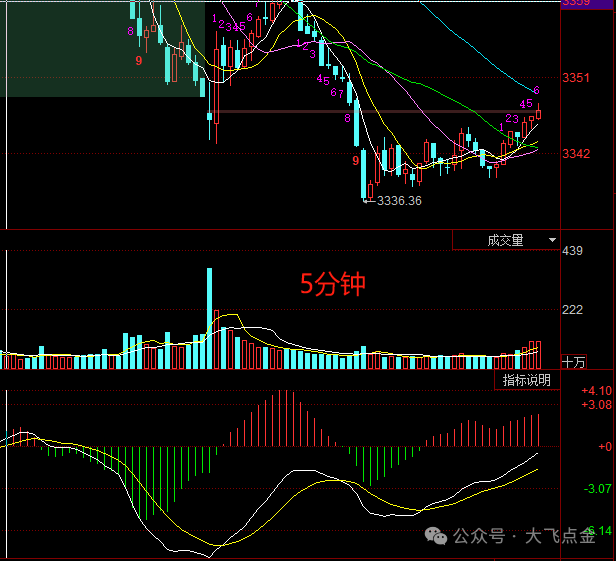
Task: Click the 3342 price axis label
Action: (x=579, y=154)
